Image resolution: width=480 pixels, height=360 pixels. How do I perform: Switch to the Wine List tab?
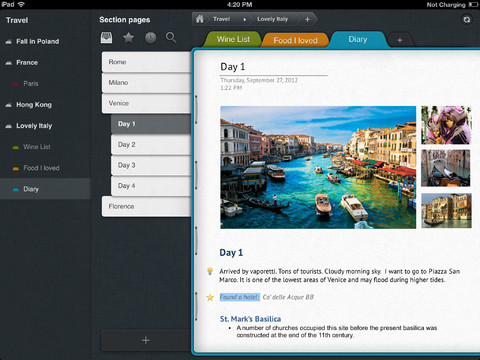(233, 39)
